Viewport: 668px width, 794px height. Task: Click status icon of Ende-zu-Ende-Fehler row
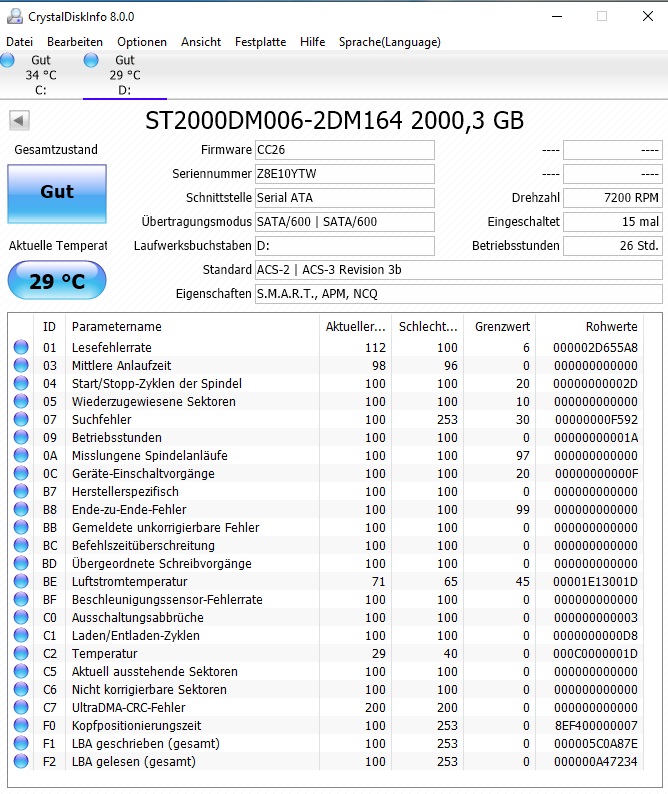tap(21, 509)
